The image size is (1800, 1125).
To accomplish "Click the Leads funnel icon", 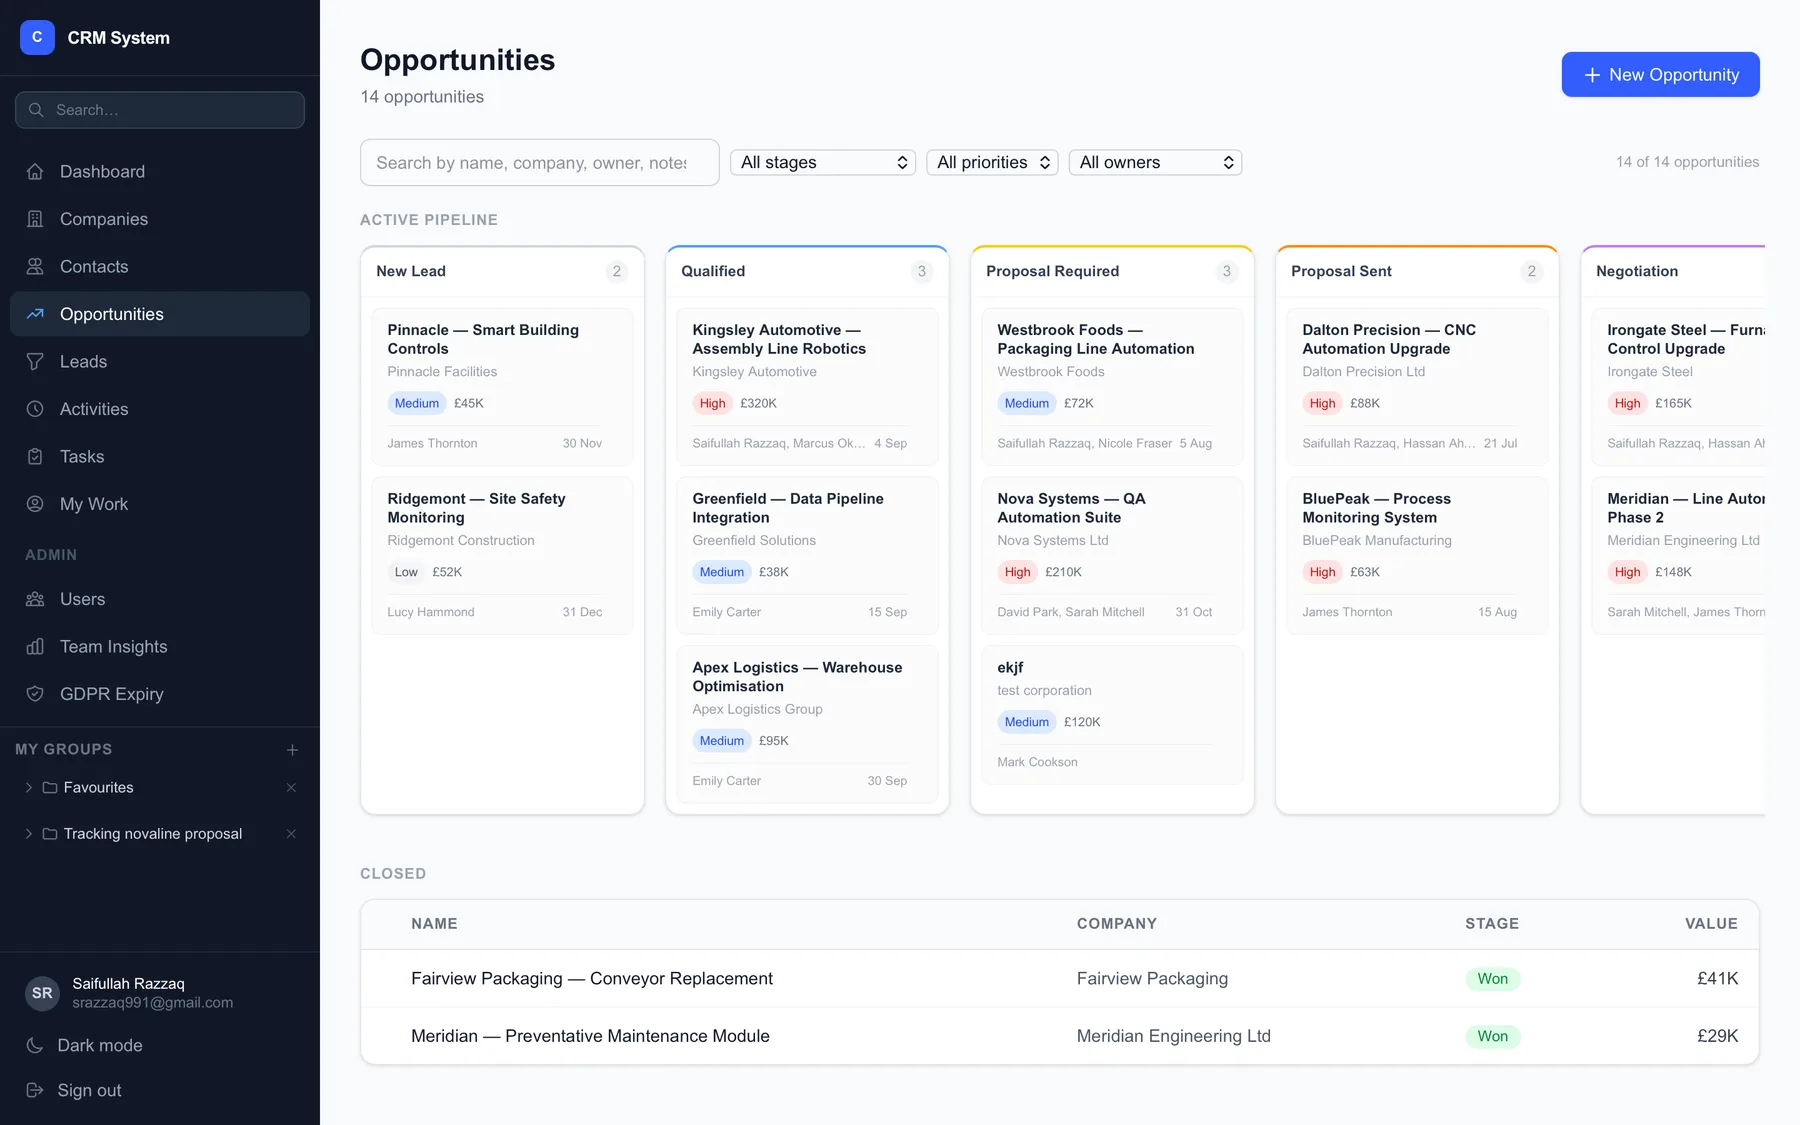I will click(x=35, y=362).
